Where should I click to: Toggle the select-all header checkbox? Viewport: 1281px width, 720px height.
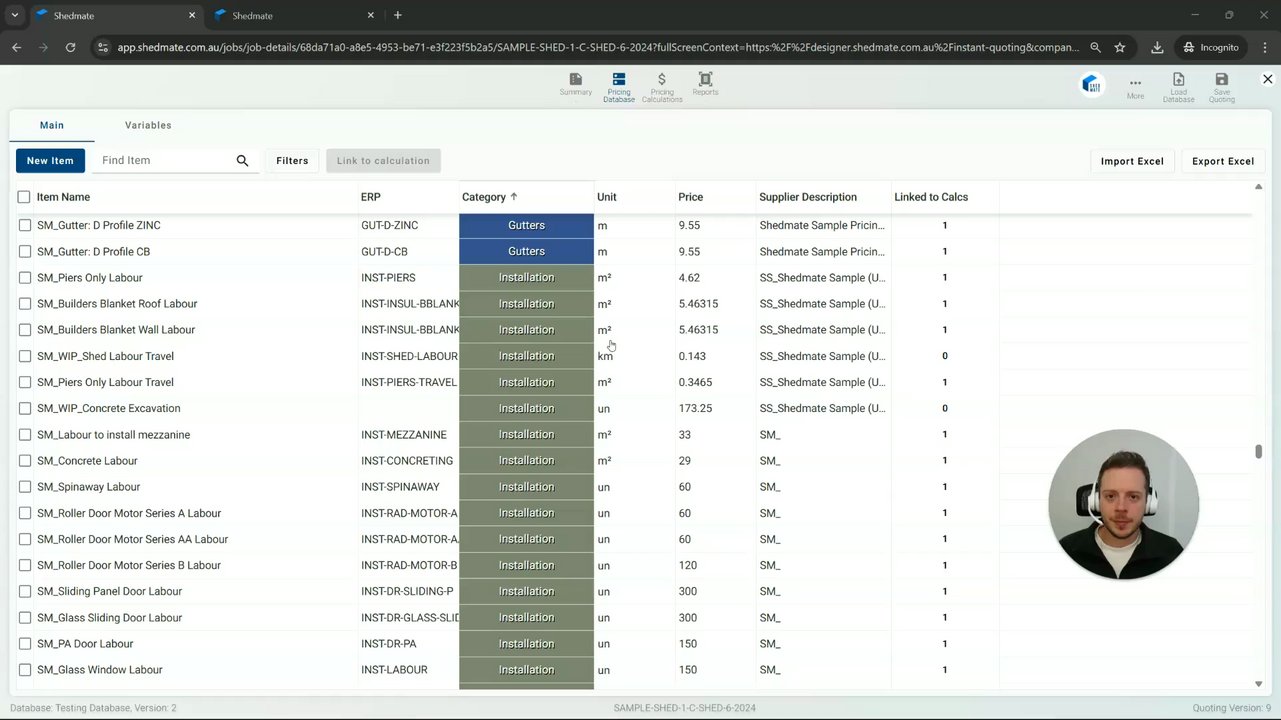point(24,197)
